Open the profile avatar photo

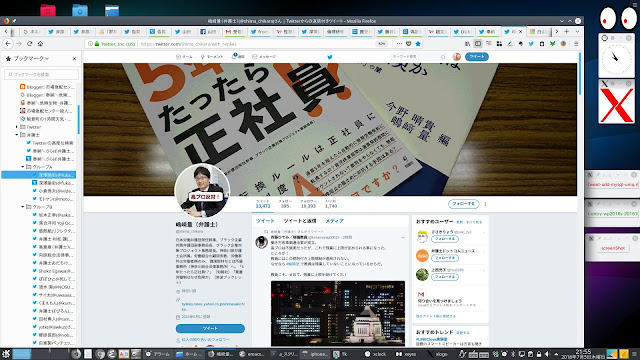pyautogui.click(x=202, y=190)
